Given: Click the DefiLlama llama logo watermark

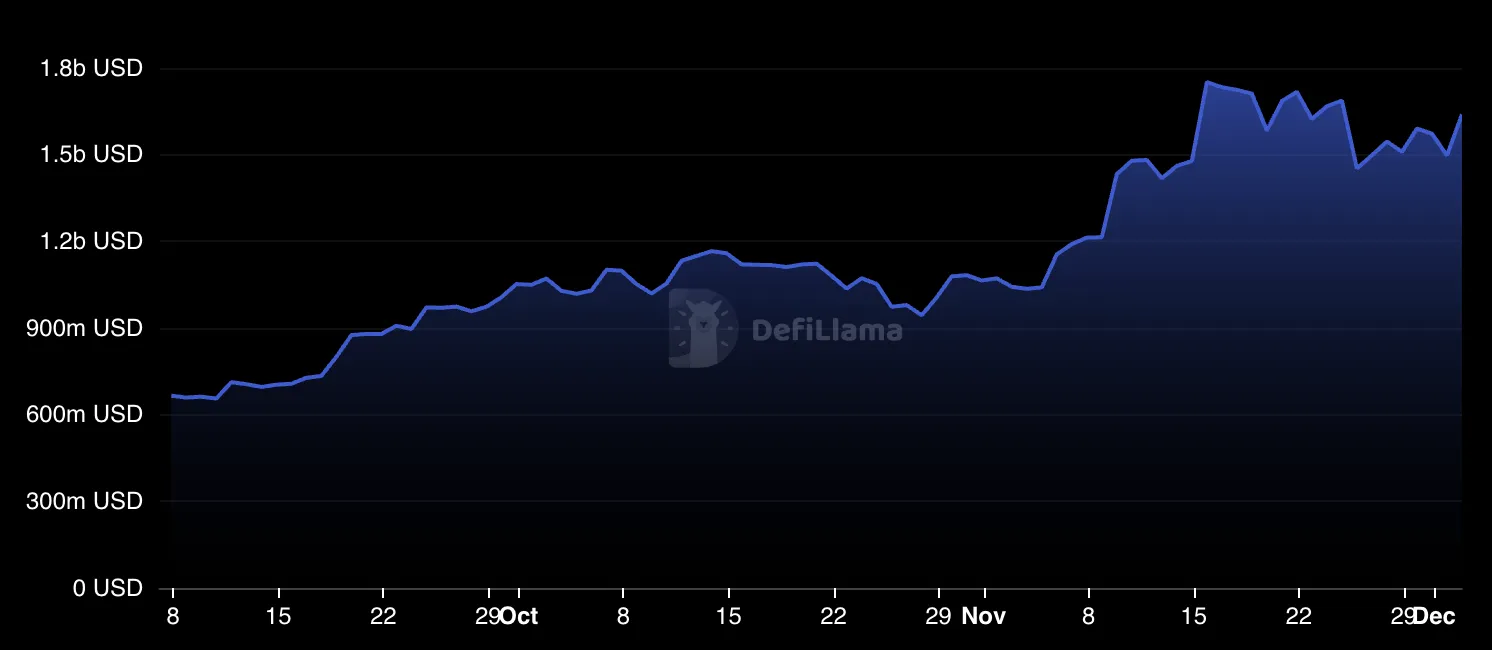Looking at the screenshot, I should coord(703,328).
